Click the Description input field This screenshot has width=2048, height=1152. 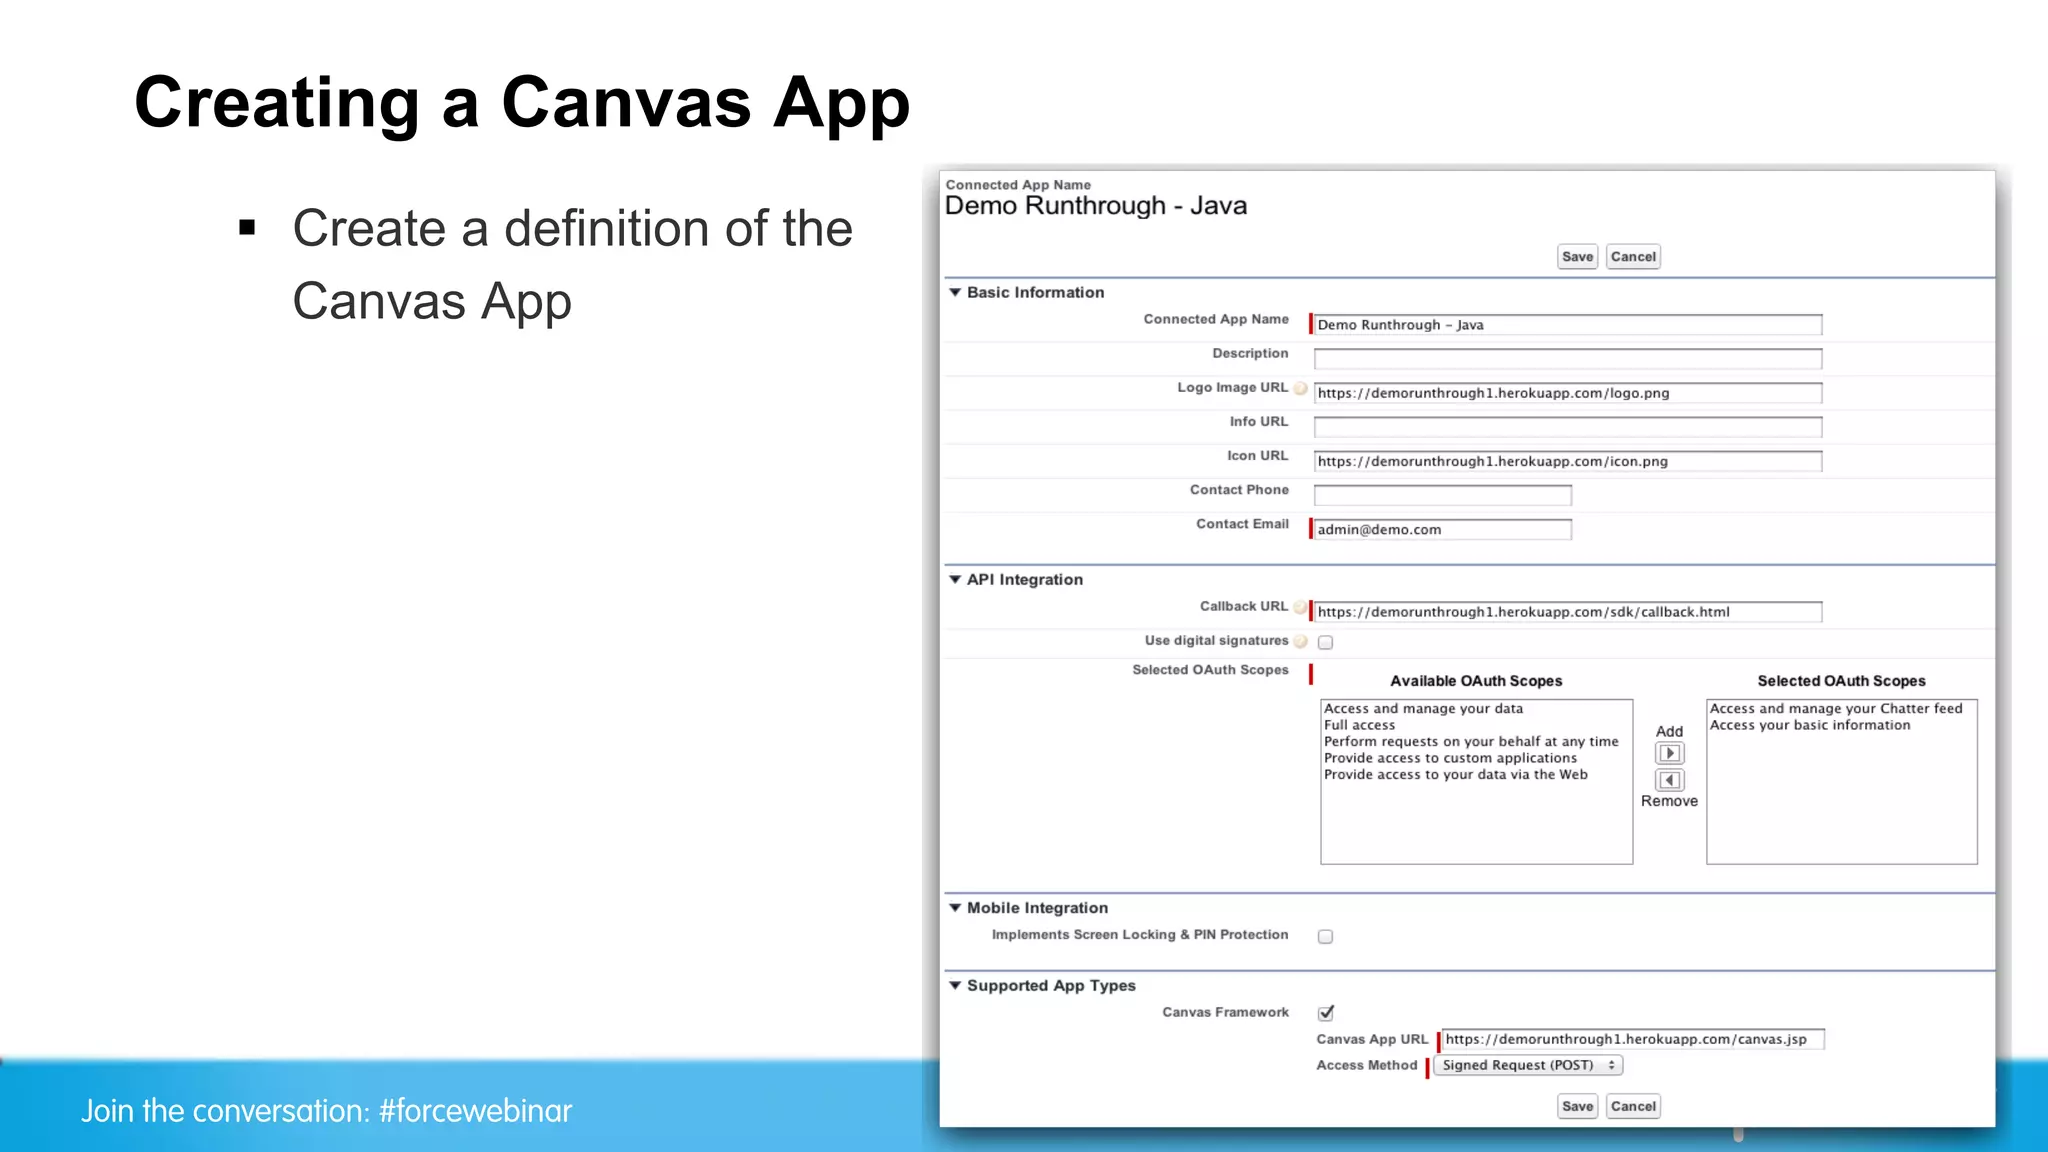tap(1567, 358)
